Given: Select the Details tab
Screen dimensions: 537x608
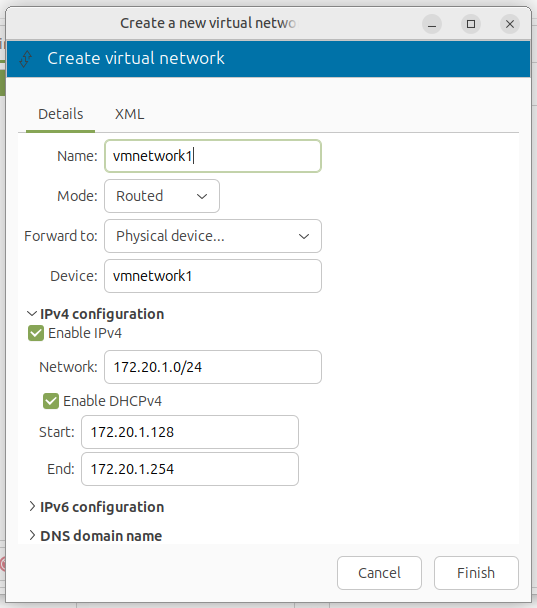Looking at the screenshot, I should pyautogui.click(x=60, y=114).
